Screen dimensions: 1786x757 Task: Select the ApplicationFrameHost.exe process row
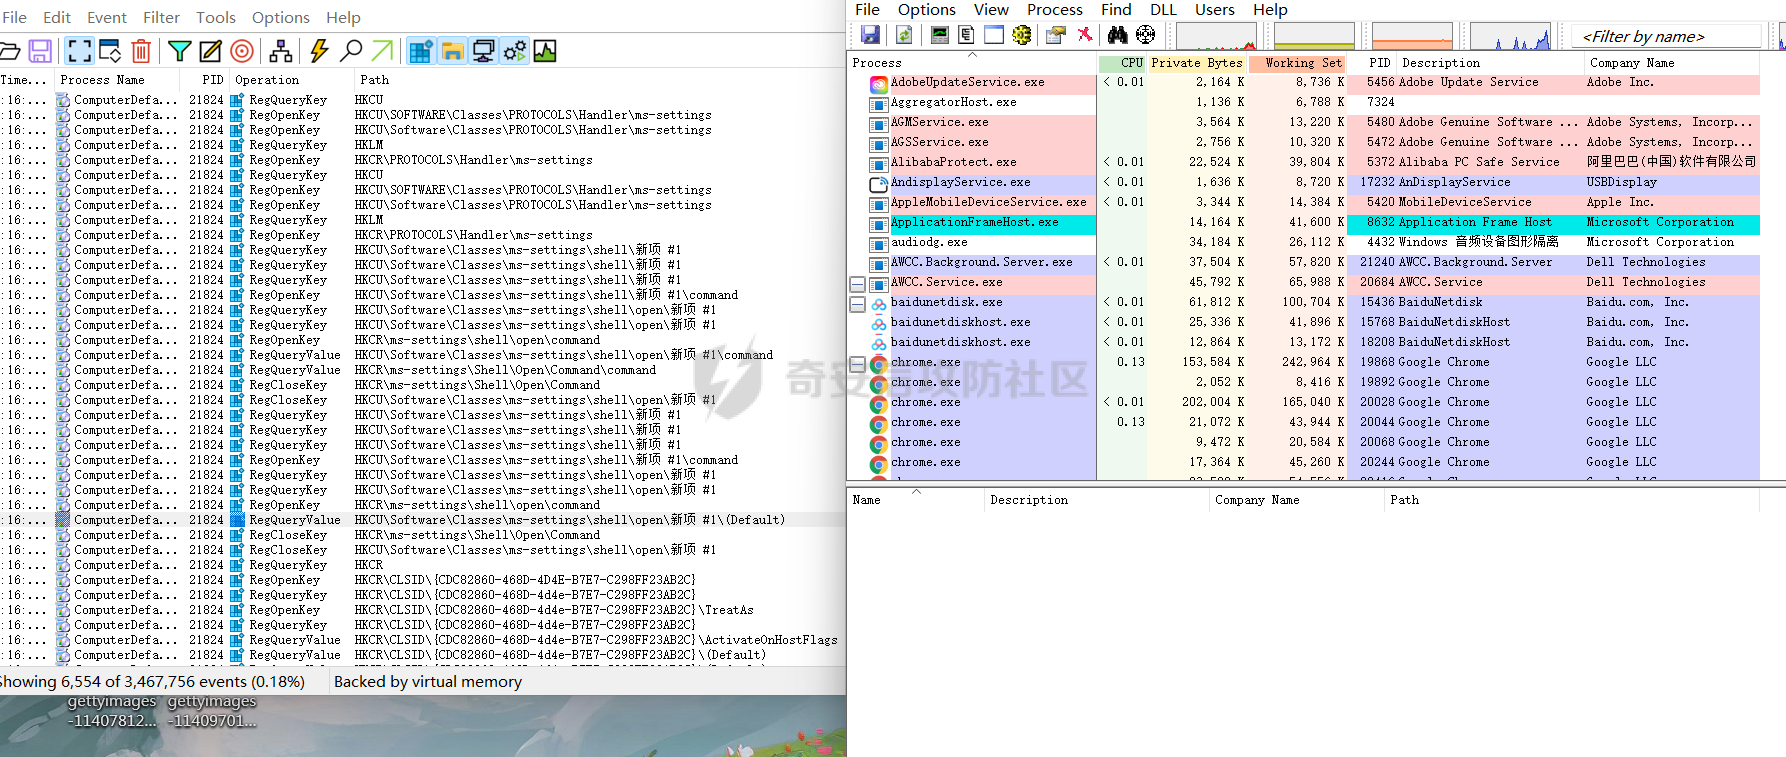click(1304, 223)
